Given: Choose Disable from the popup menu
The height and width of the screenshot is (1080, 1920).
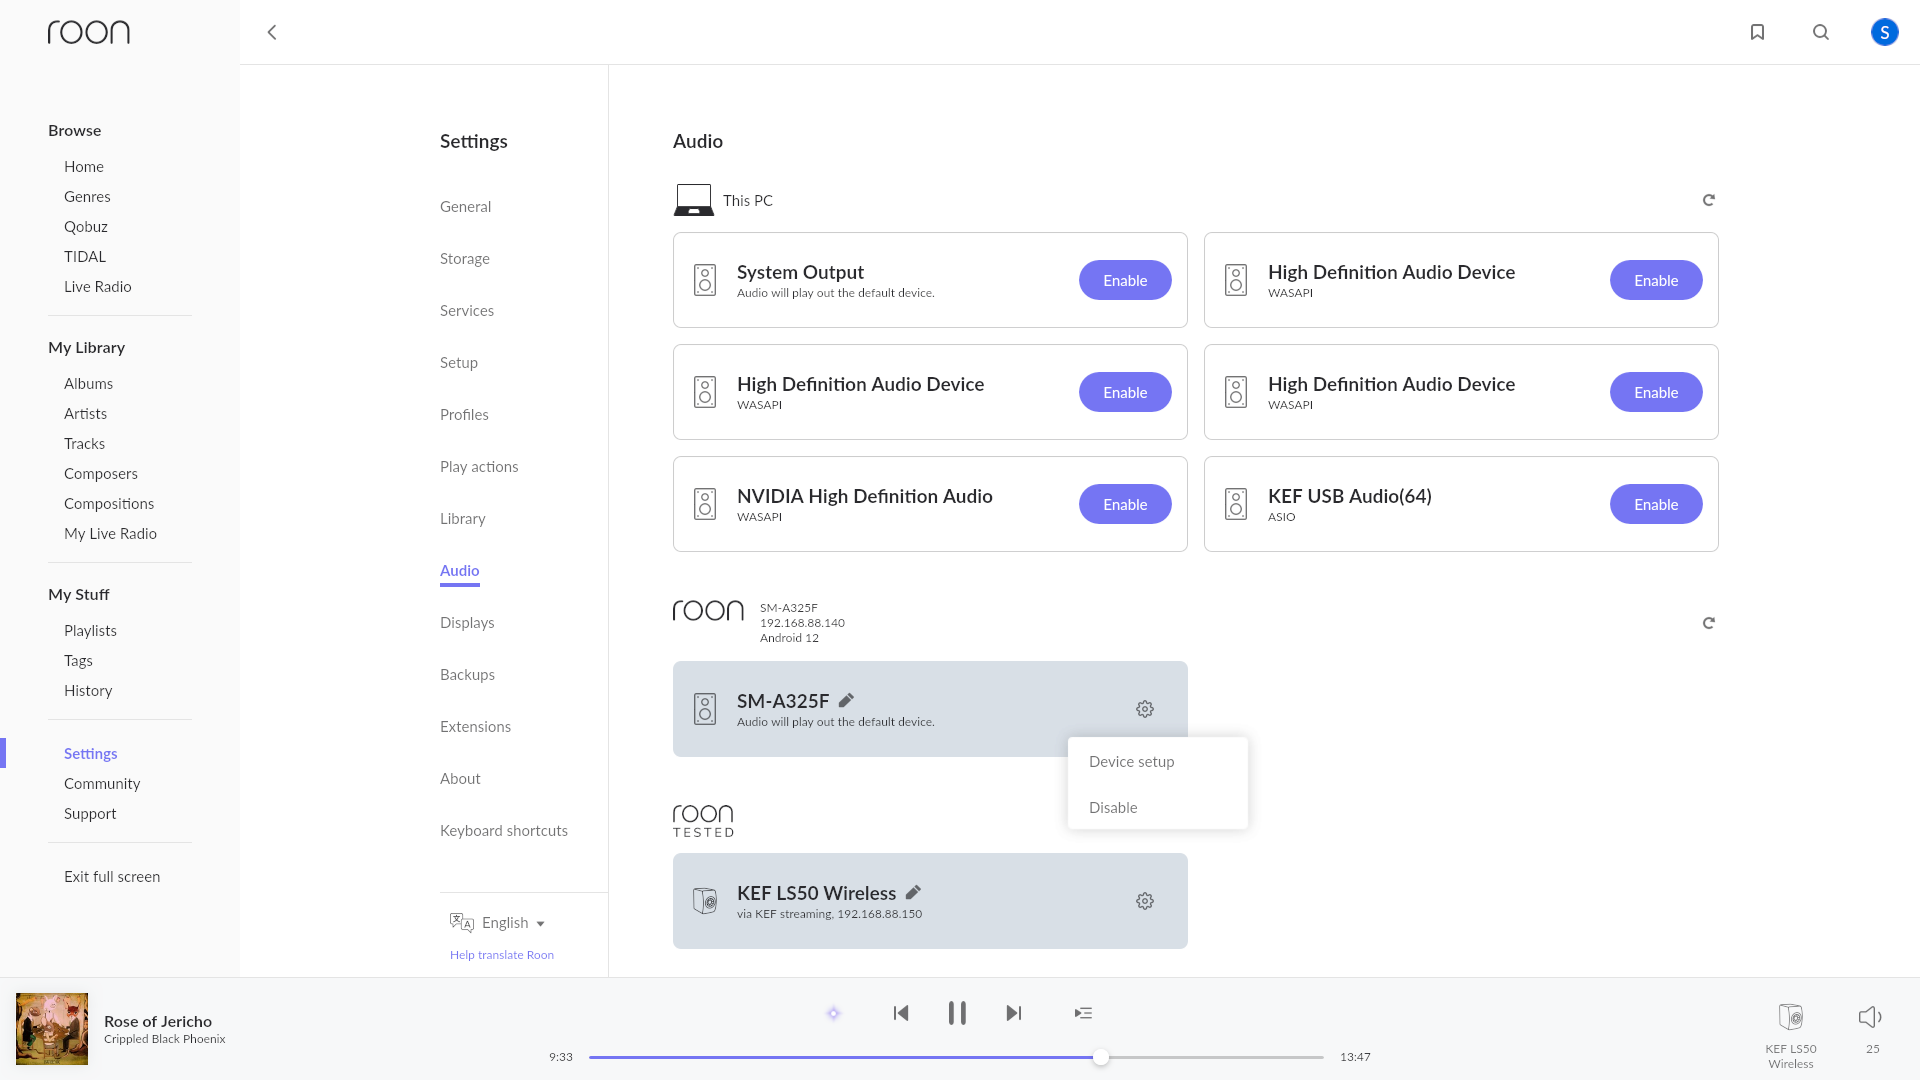Looking at the screenshot, I should click(x=1157, y=807).
